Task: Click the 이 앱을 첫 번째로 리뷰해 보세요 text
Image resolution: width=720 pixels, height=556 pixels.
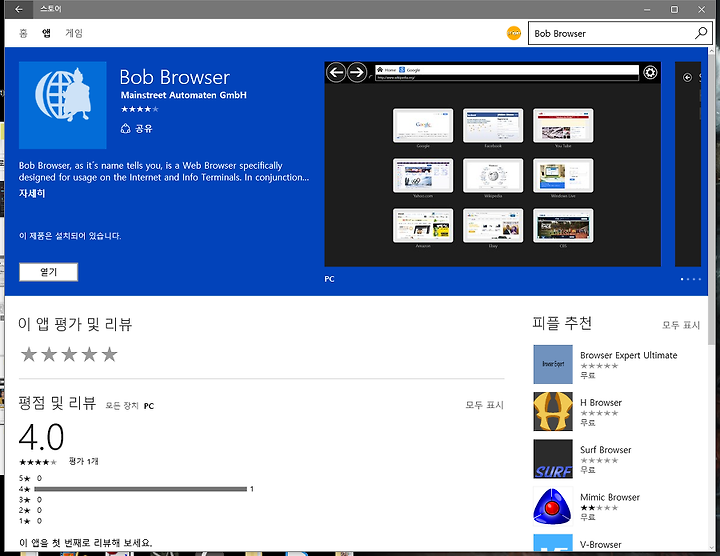Action: click(x=86, y=543)
